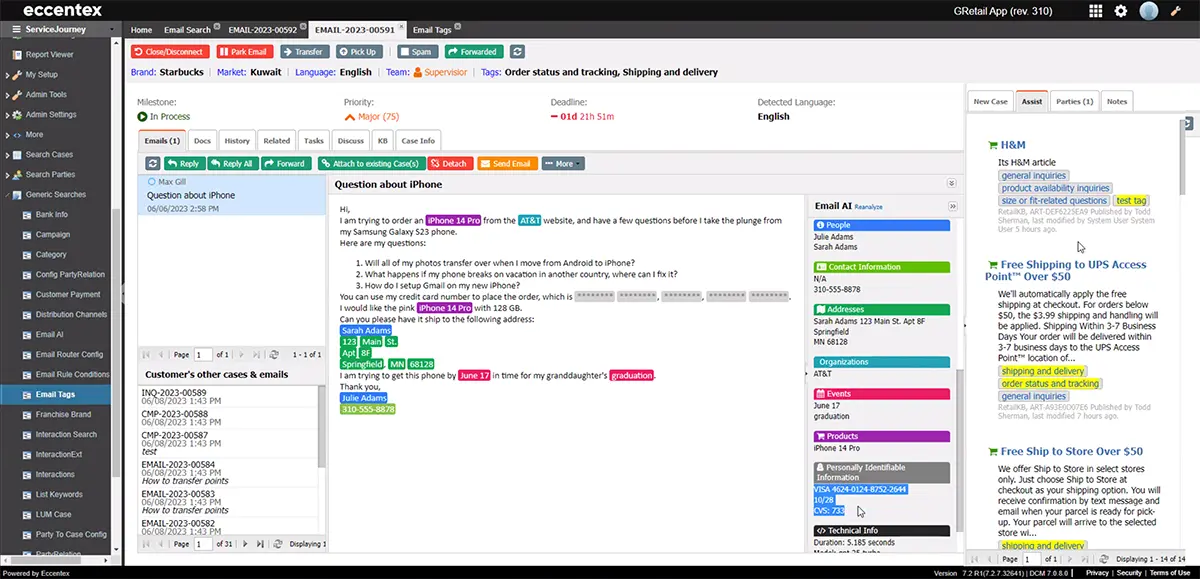Open settings gear in top header
This screenshot has height=579, width=1200.
click(1121, 11)
